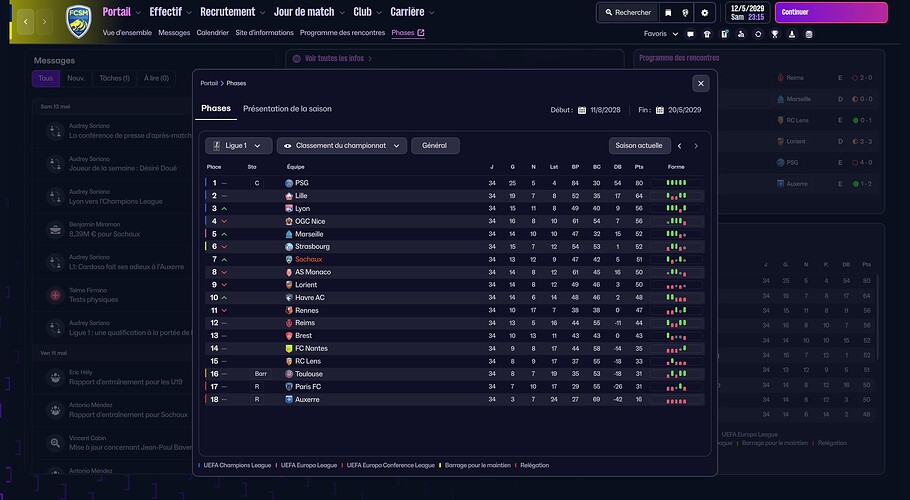The width and height of the screenshot is (910, 500).
Task: Click the AS Monaco club logo
Action: (x=289, y=272)
